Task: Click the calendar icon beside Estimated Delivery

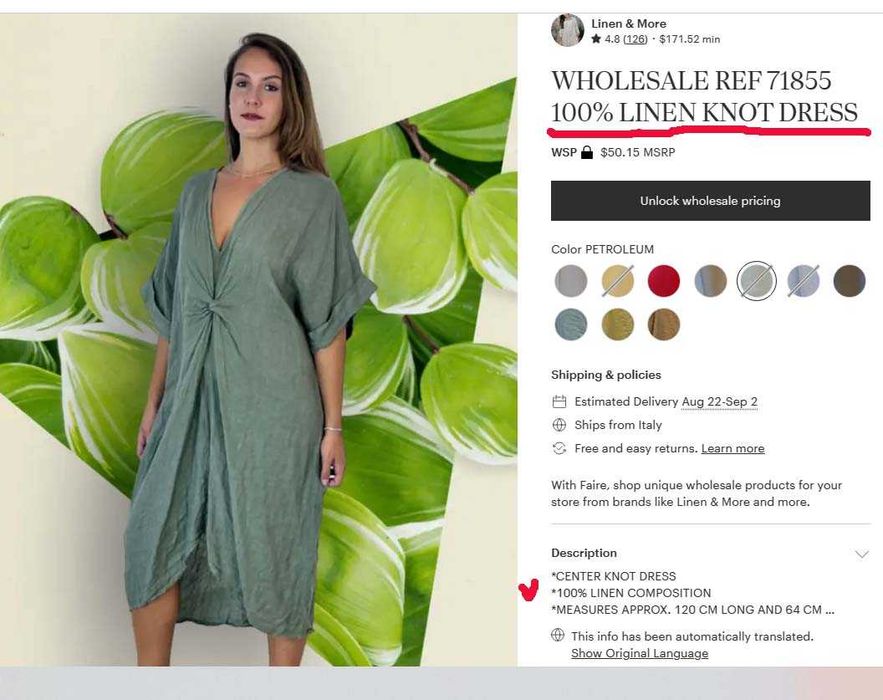Action: (559, 402)
